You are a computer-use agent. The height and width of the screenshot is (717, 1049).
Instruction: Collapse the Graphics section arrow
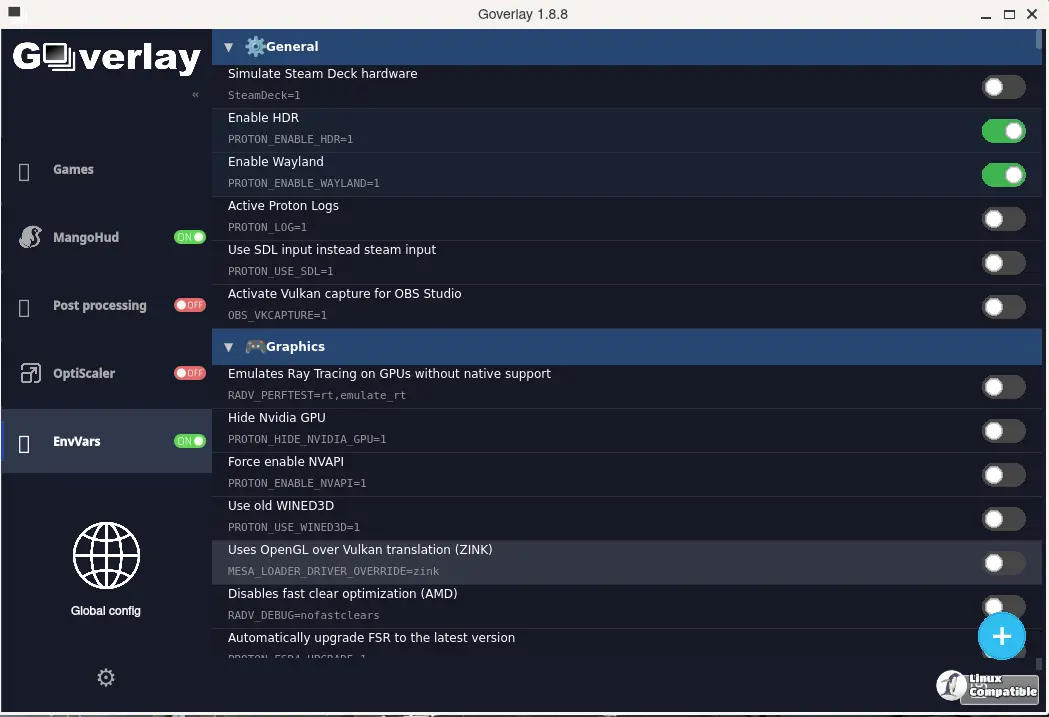coord(229,347)
